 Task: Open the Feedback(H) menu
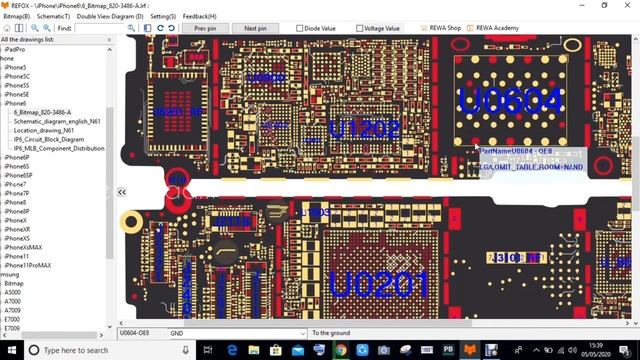[199, 16]
